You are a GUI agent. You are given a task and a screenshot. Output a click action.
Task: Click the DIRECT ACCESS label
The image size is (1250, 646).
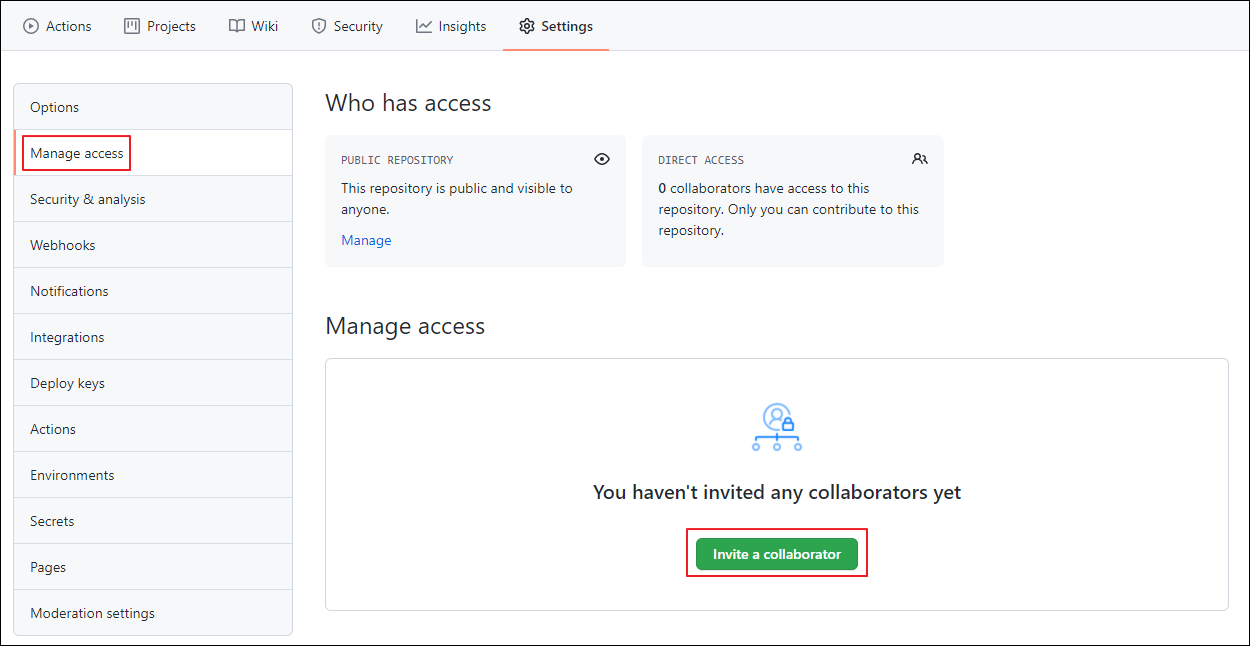point(701,160)
